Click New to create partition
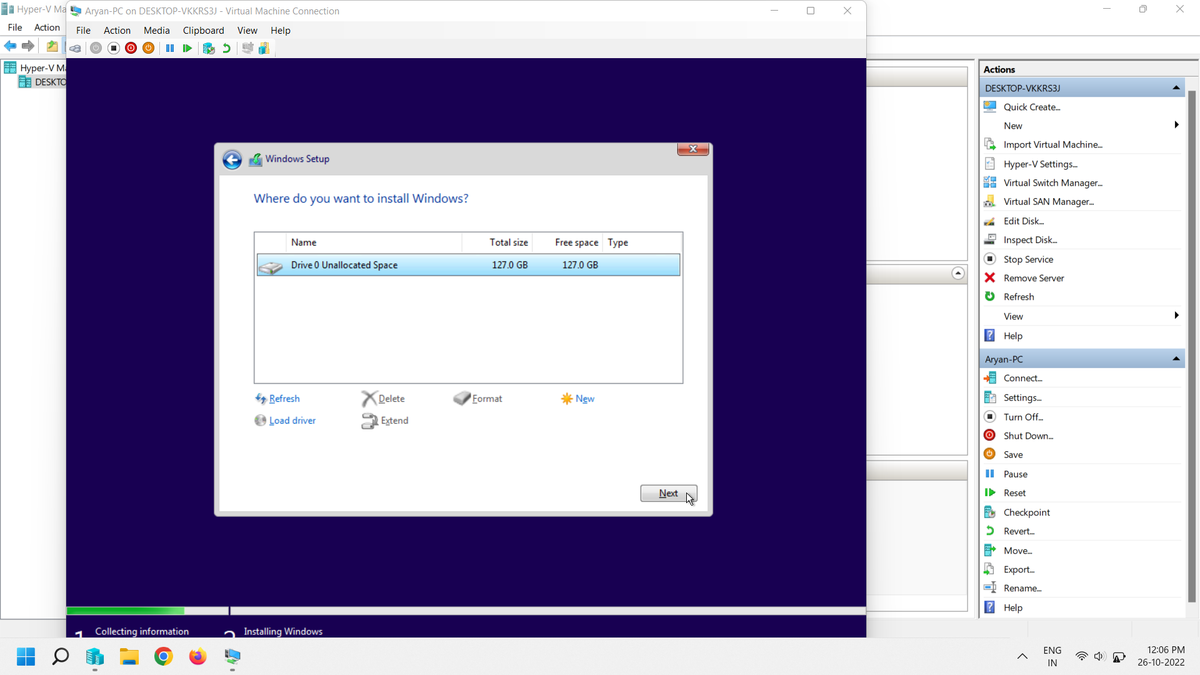The width and height of the screenshot is (1200, 675). (577, 399)
